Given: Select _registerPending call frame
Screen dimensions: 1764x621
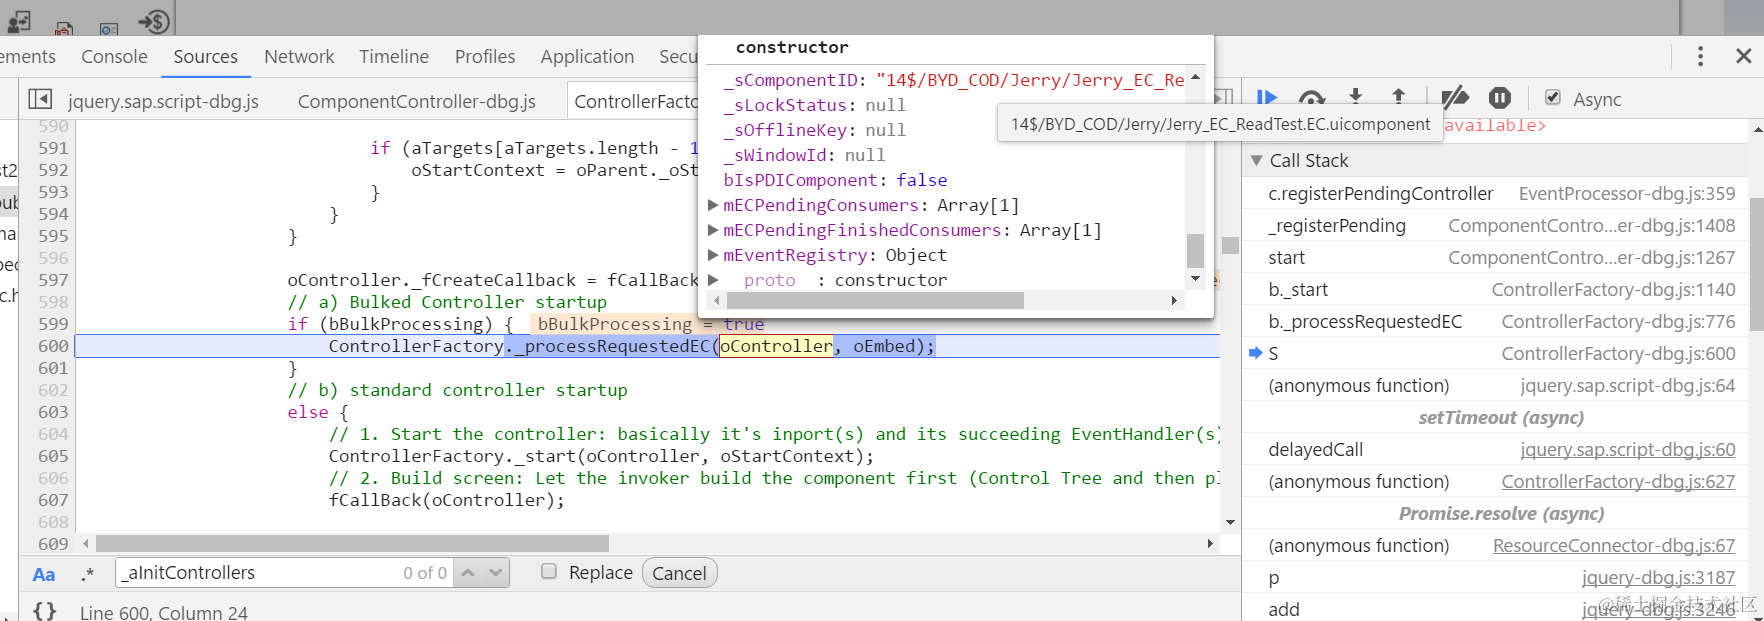Looking at the screenshot, I should pos(1497,226).
